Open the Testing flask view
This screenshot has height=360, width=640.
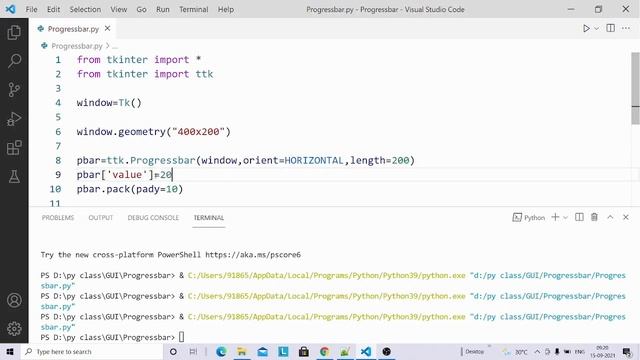tap(14, 177)
